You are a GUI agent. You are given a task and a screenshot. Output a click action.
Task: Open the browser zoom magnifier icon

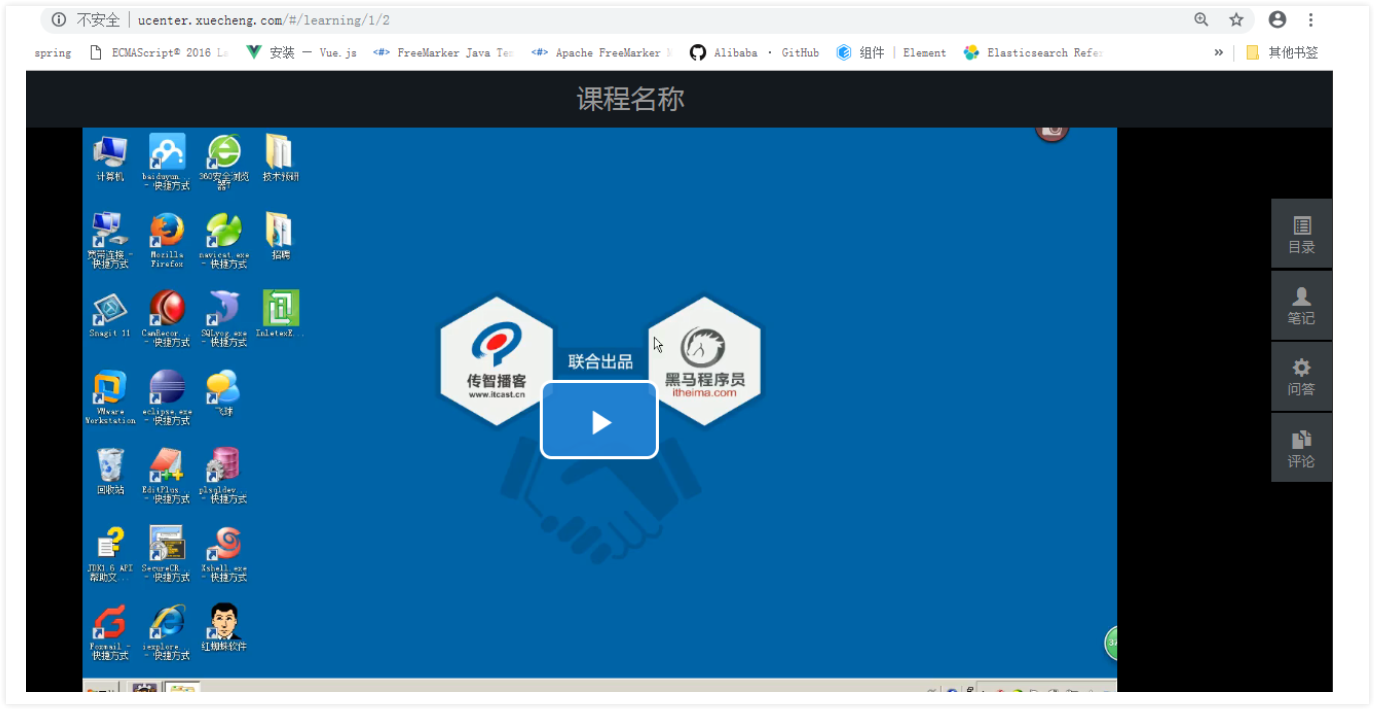[x=1201, y=20]
